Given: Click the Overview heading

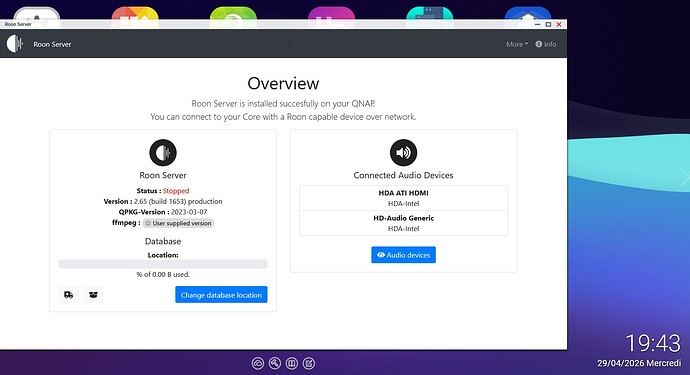Looking at the screenshot, I should point(283,83).
